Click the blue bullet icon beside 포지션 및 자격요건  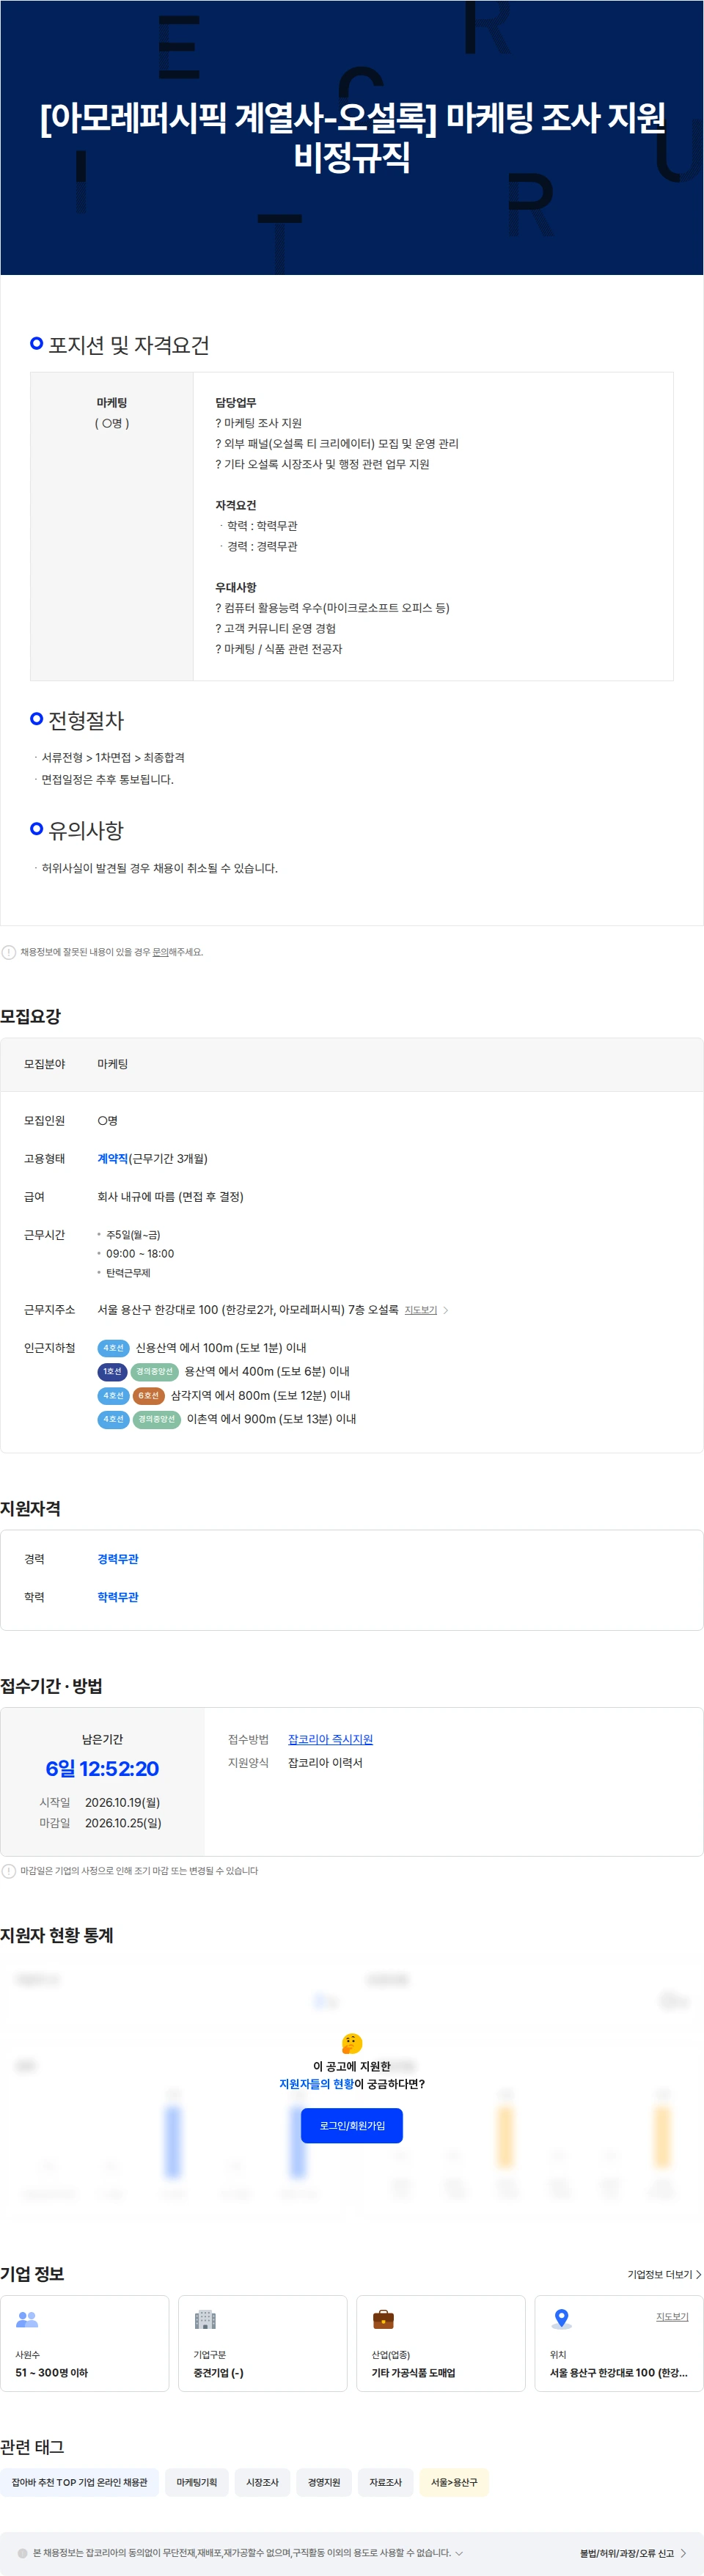point(37,343)
